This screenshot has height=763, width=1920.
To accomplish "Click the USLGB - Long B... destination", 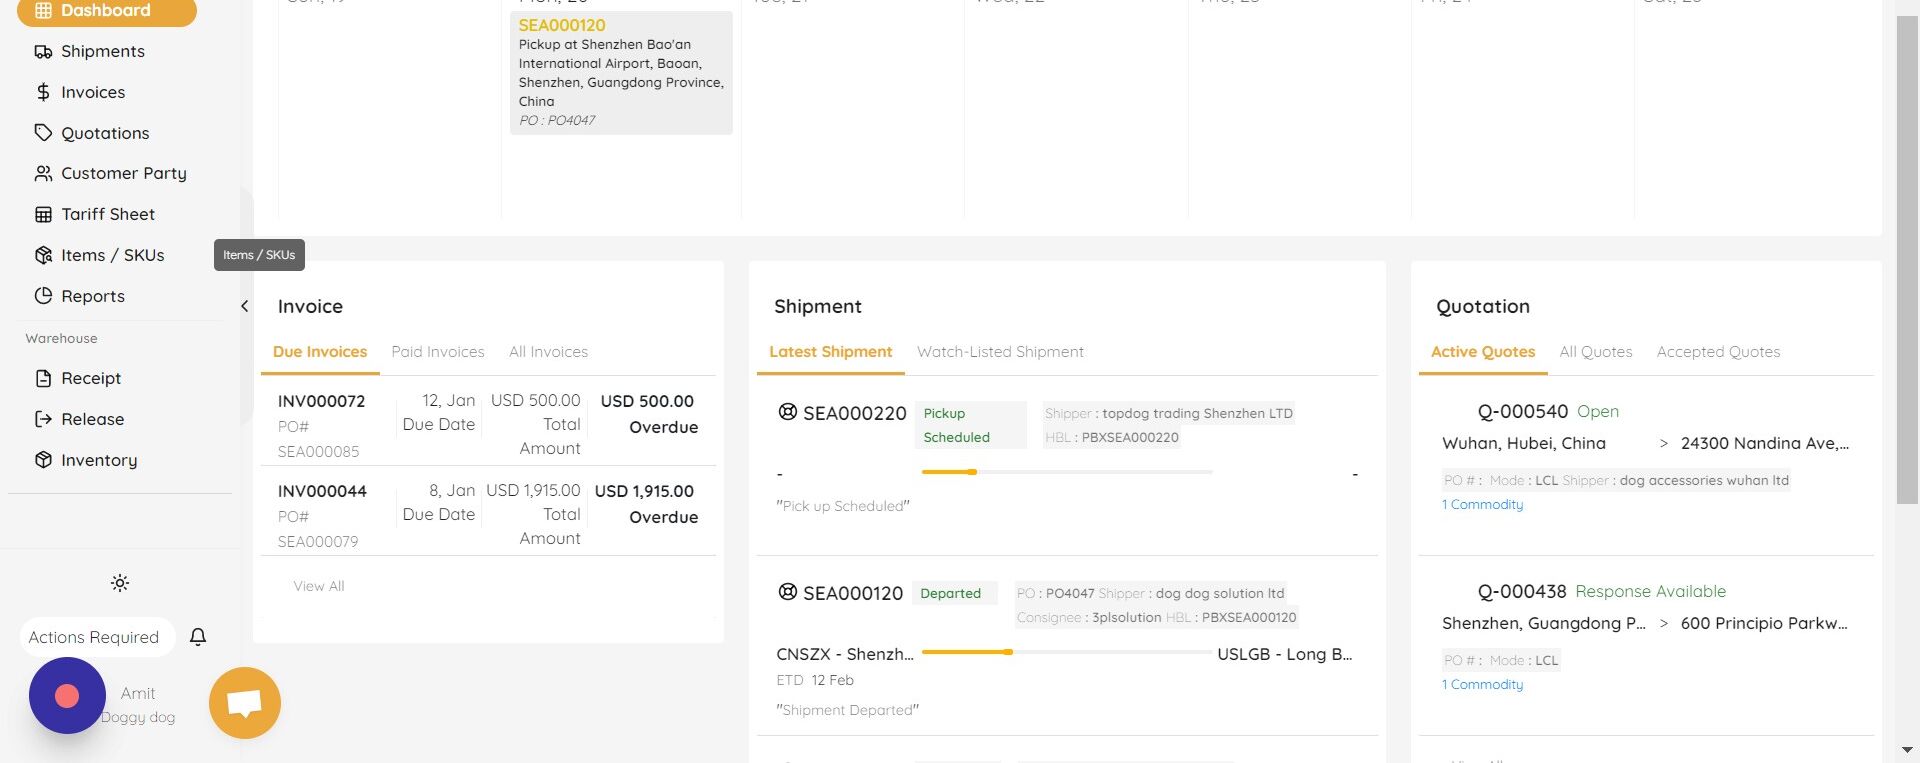I will coord(1285,654).
